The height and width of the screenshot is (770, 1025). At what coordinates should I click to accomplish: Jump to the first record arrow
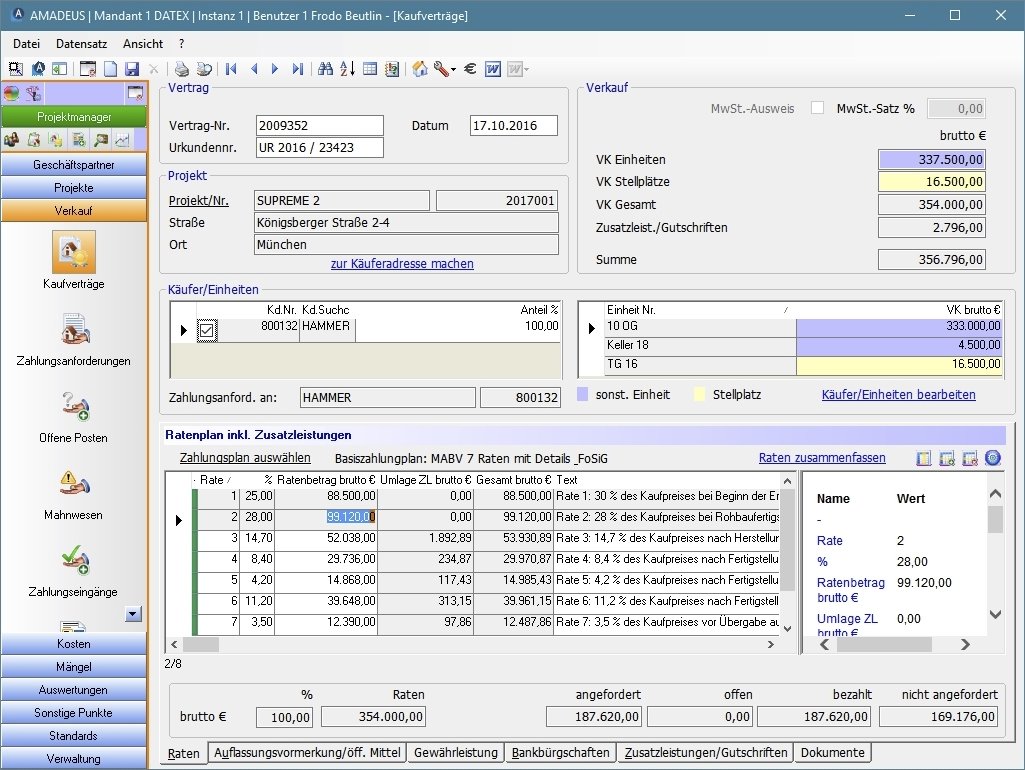click(x=231, y=69)
